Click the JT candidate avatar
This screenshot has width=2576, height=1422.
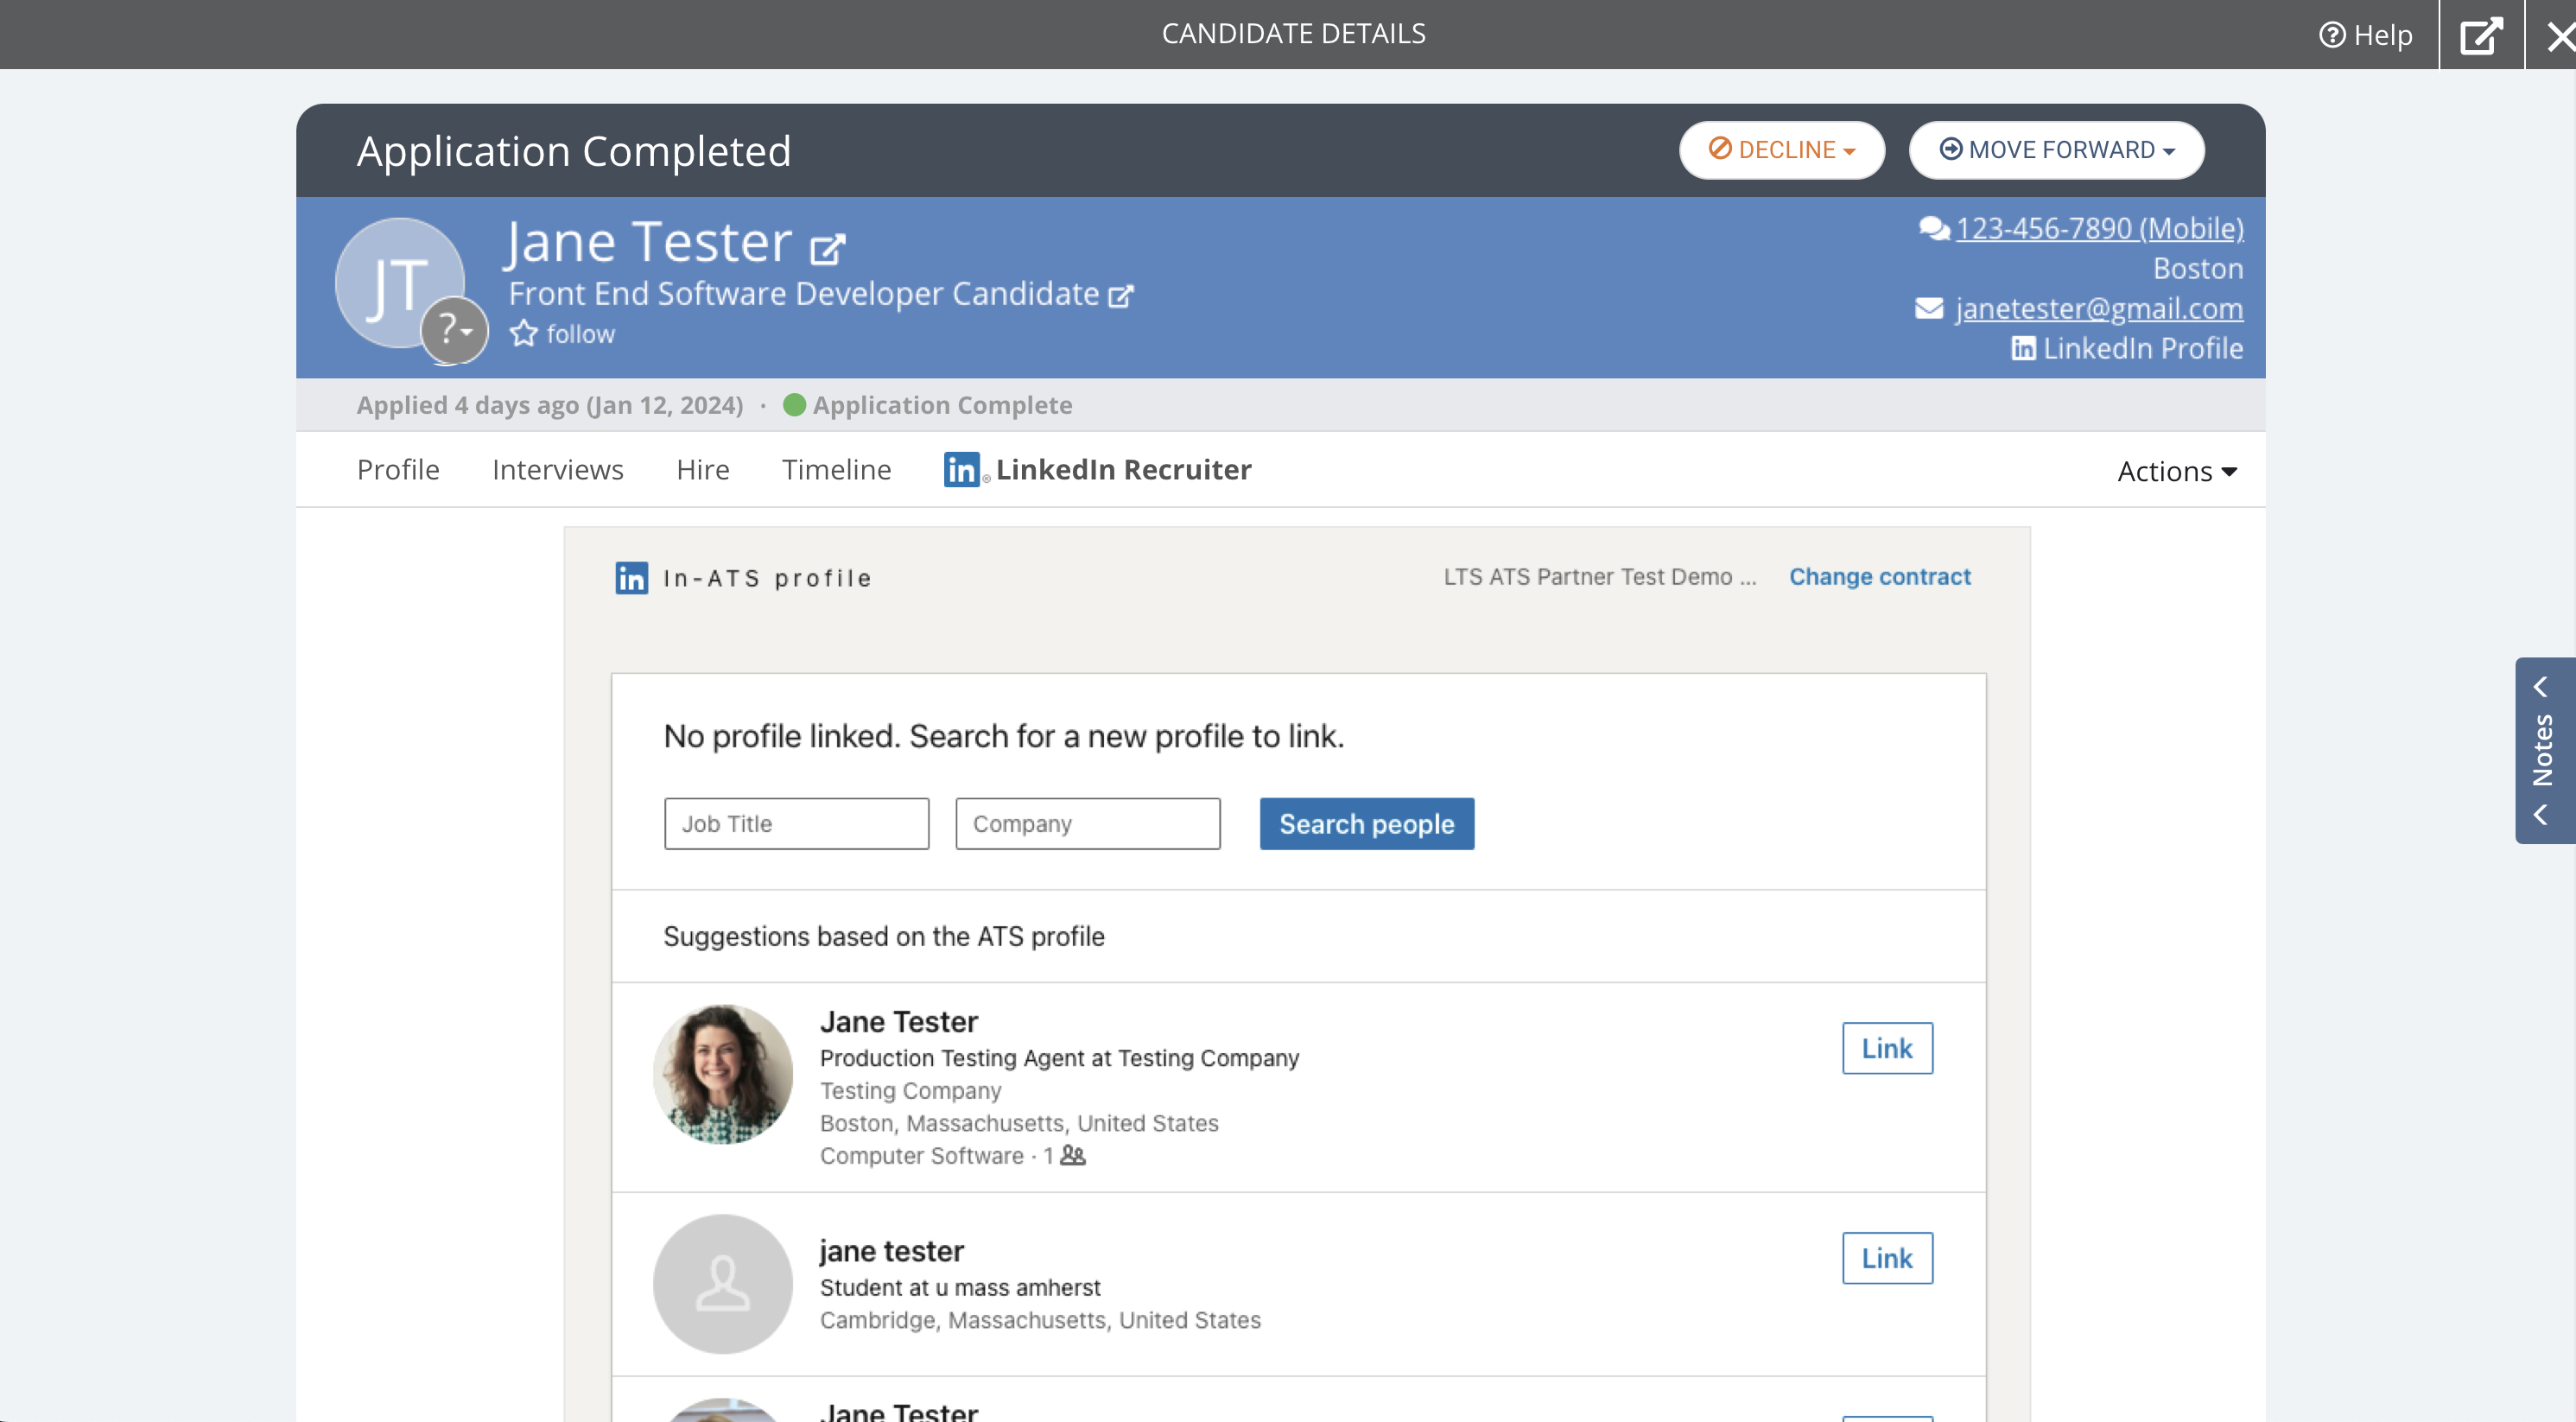coord(399,283)
